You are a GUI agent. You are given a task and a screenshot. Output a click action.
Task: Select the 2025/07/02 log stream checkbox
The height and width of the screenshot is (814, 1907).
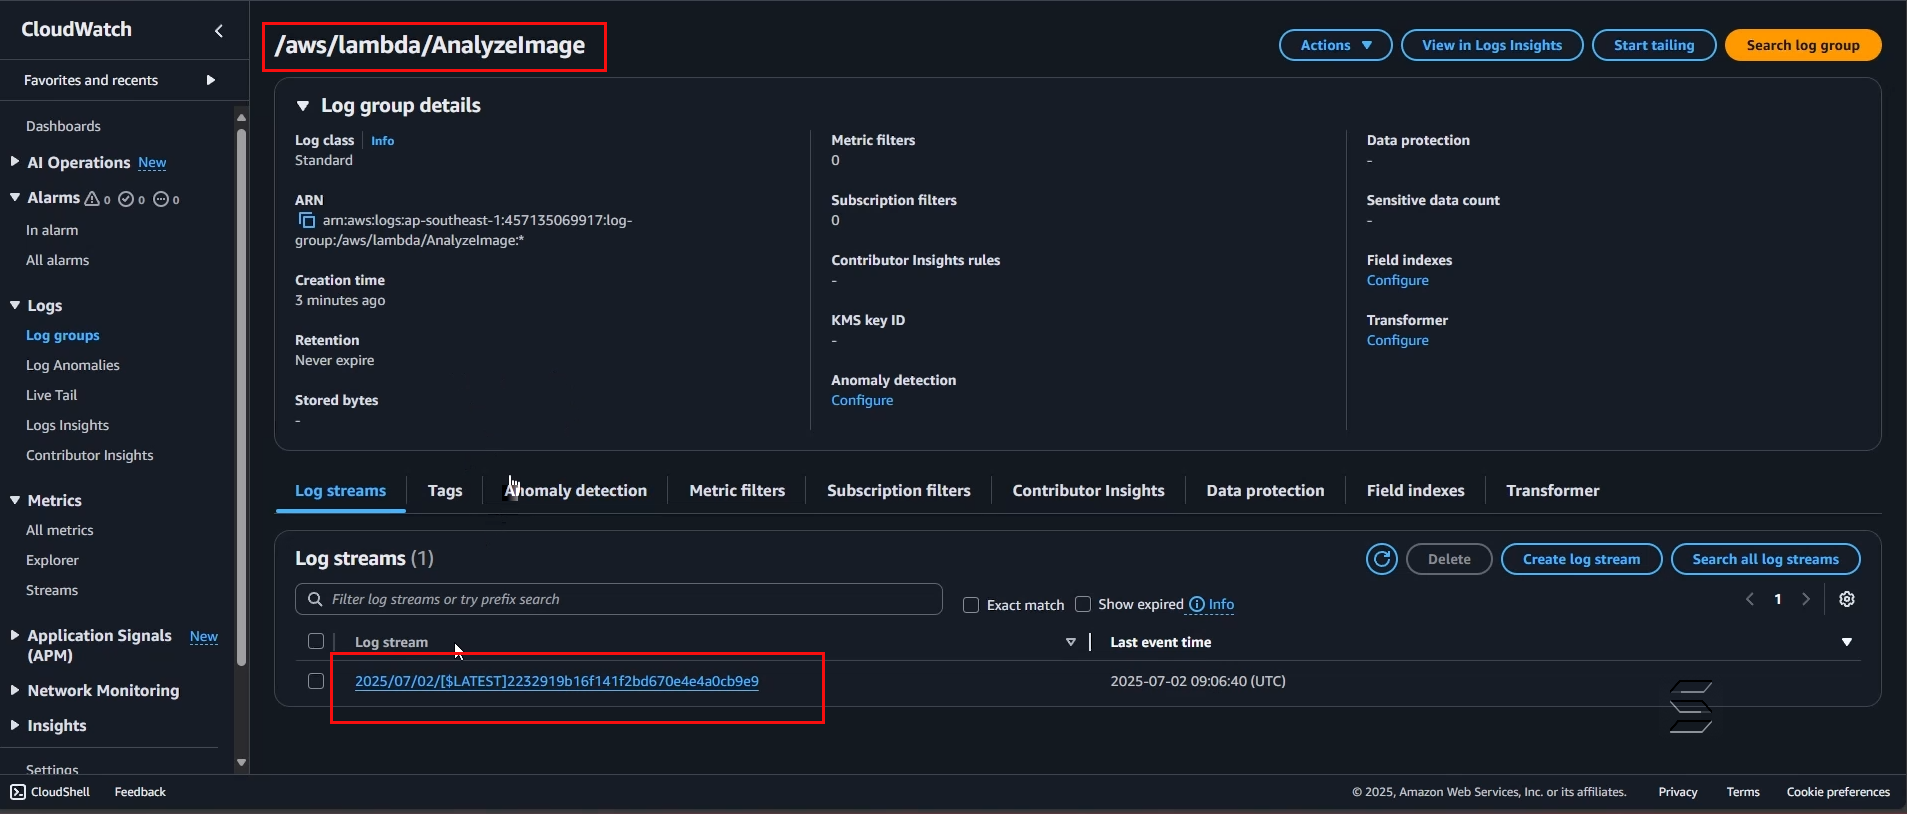(x=316, y=681)
